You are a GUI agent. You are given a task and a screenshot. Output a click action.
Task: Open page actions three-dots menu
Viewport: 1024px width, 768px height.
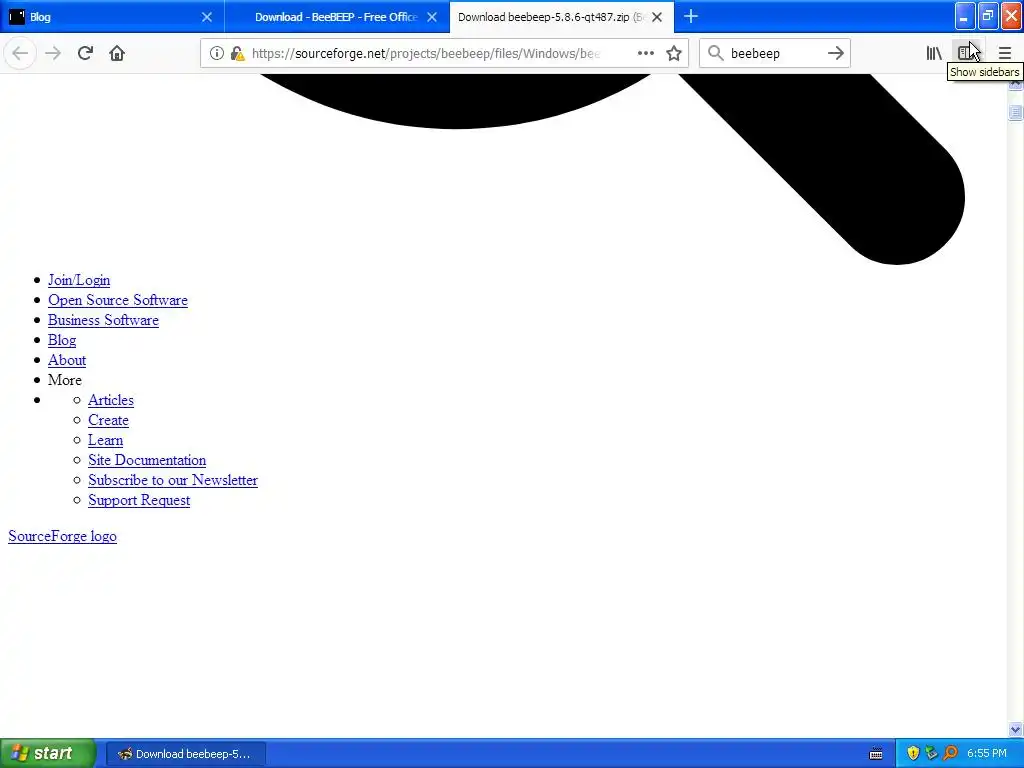pos(645,54)
